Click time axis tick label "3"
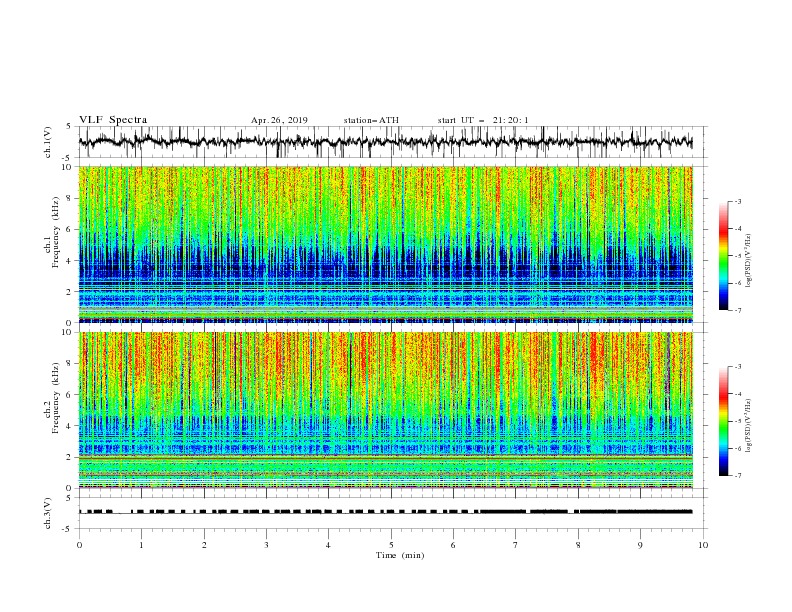This screenshot has height=612, width=792. 266,545
